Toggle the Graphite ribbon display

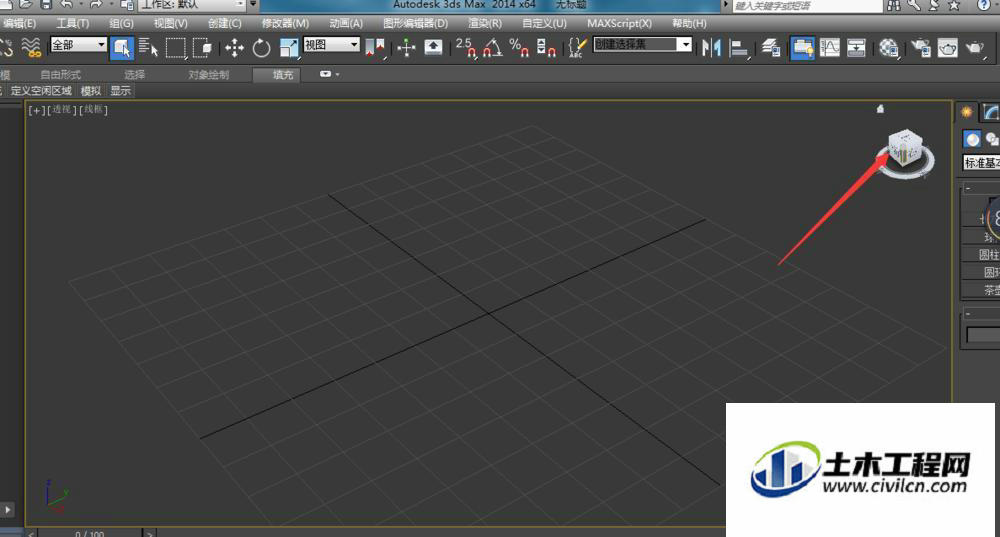tap(802, 48)
